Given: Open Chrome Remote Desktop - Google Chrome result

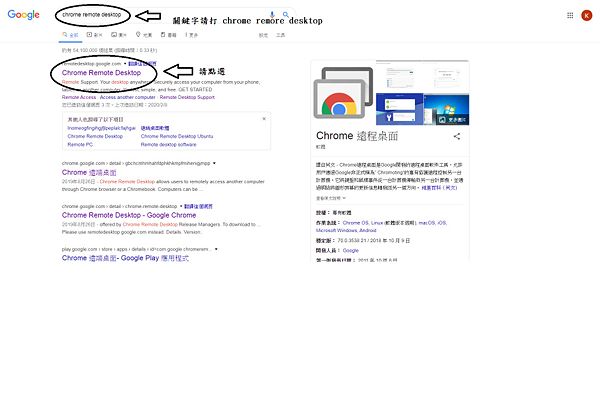Looking at the screenshot, I should 129,215.
